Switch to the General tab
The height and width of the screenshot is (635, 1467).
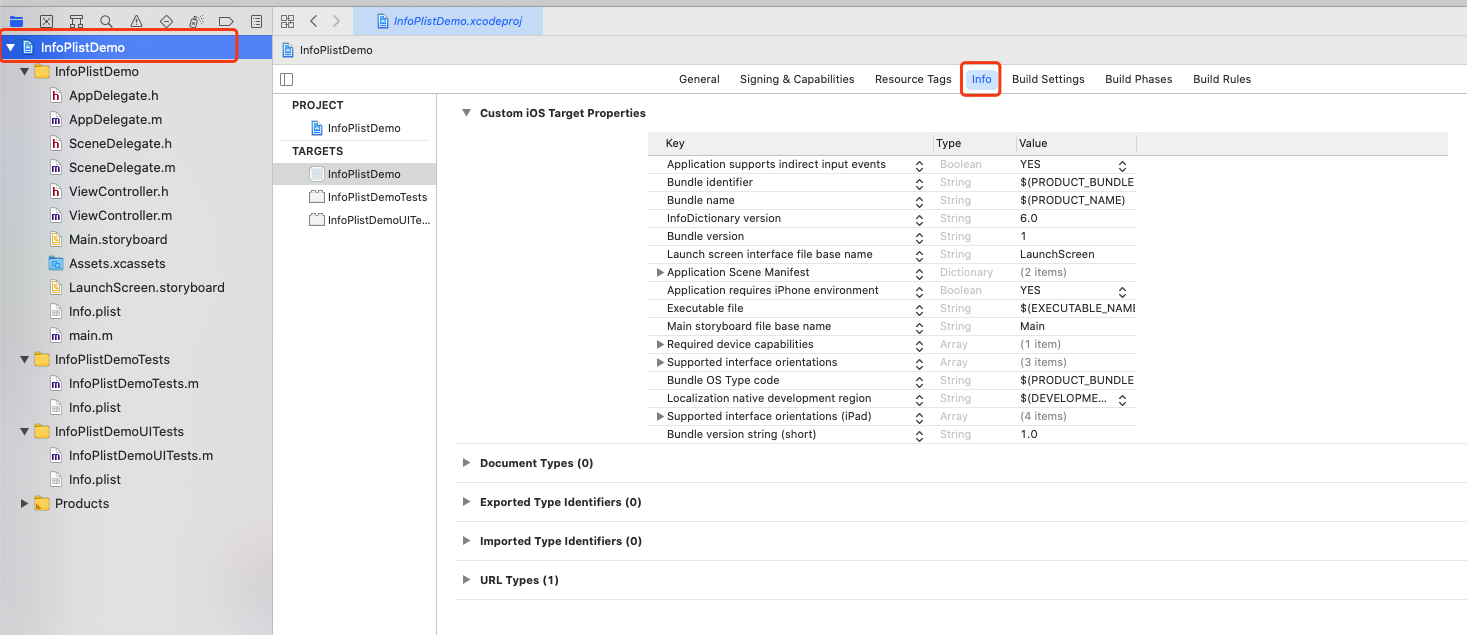(699, 79)
